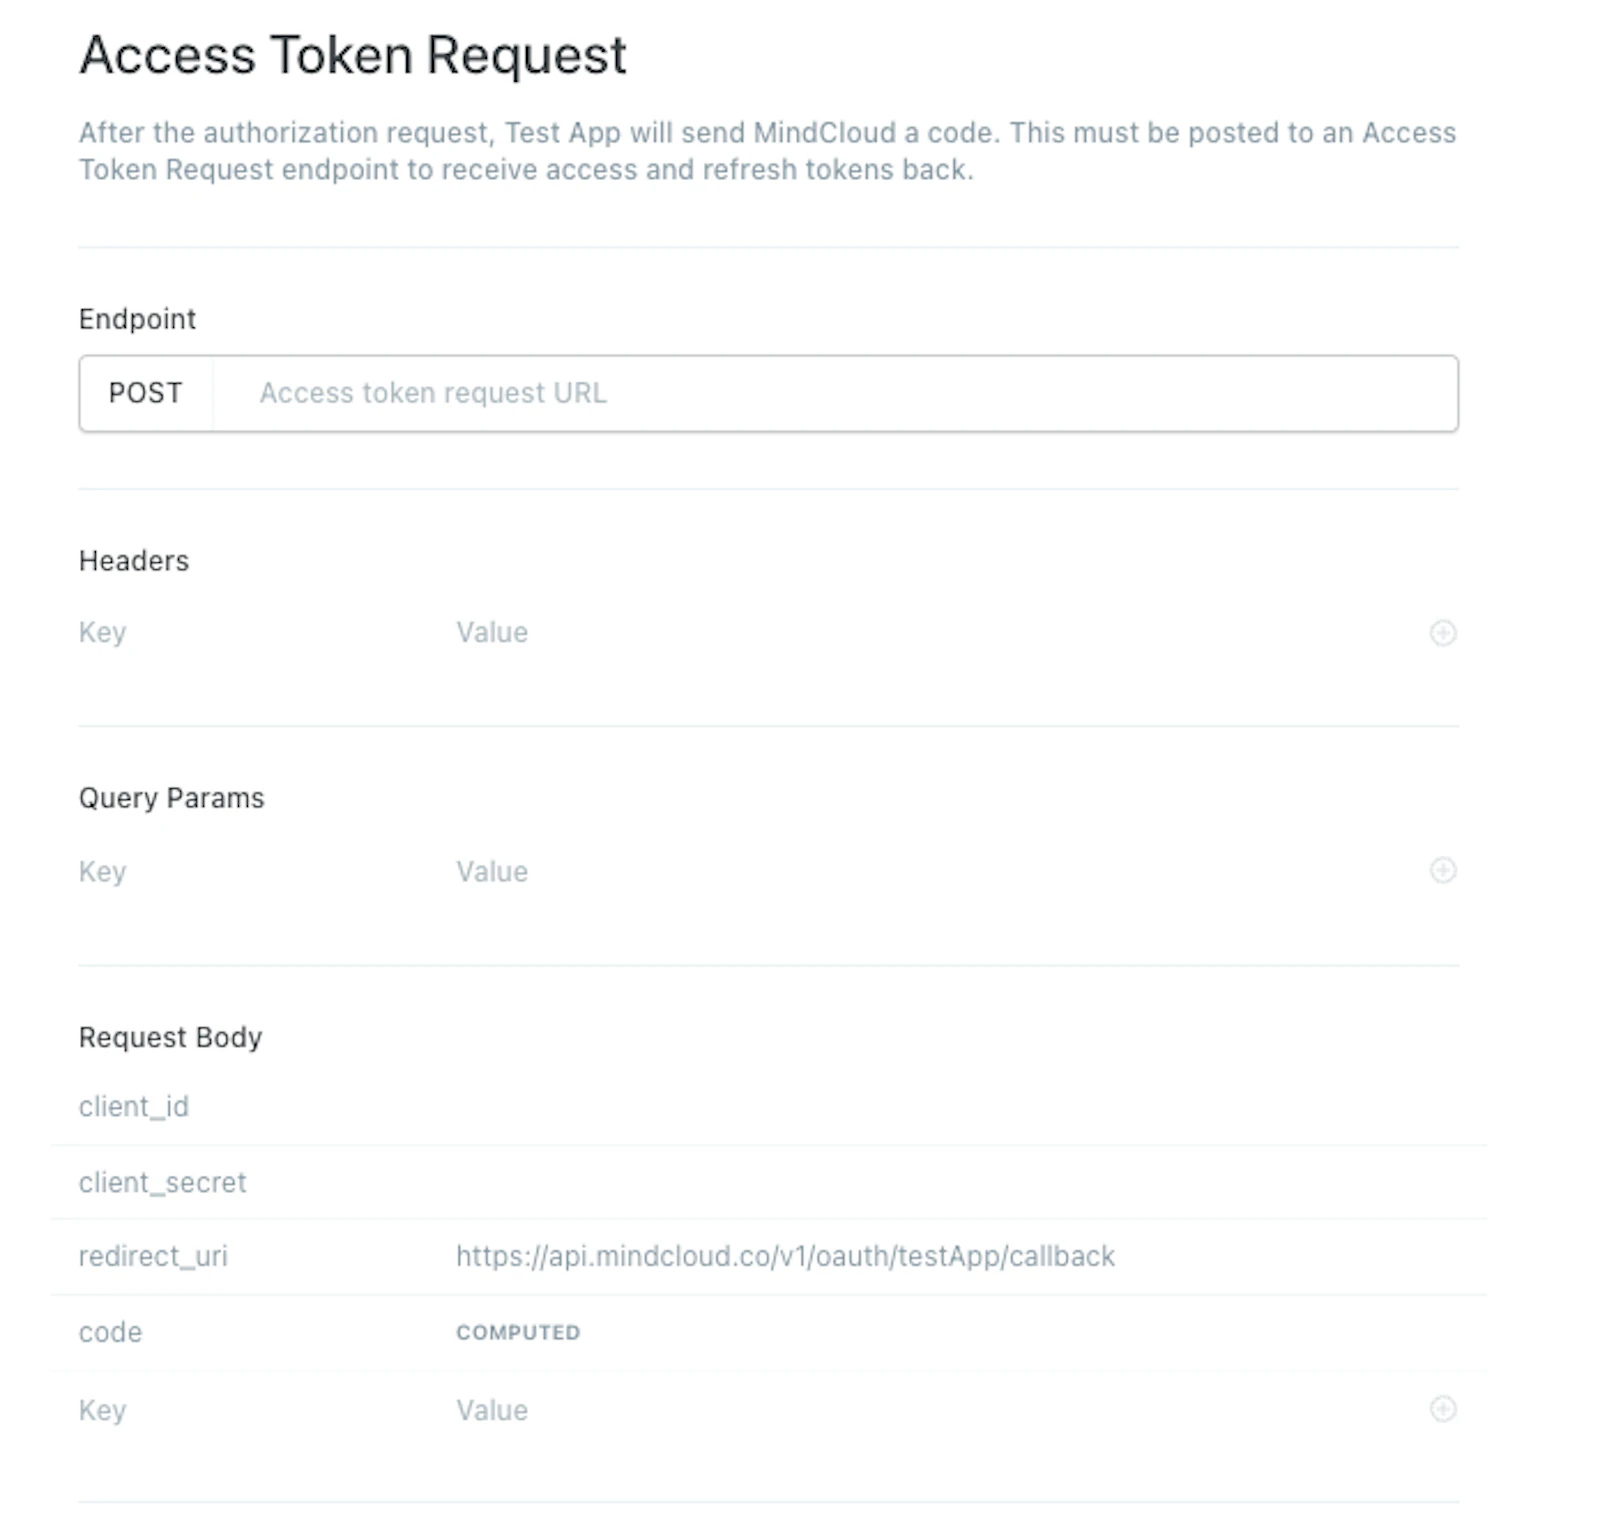Add a Query Params row with plus icon
Viewport: 1600px width, 1540px height.
pyautogui.click(x=1442, y=870)
